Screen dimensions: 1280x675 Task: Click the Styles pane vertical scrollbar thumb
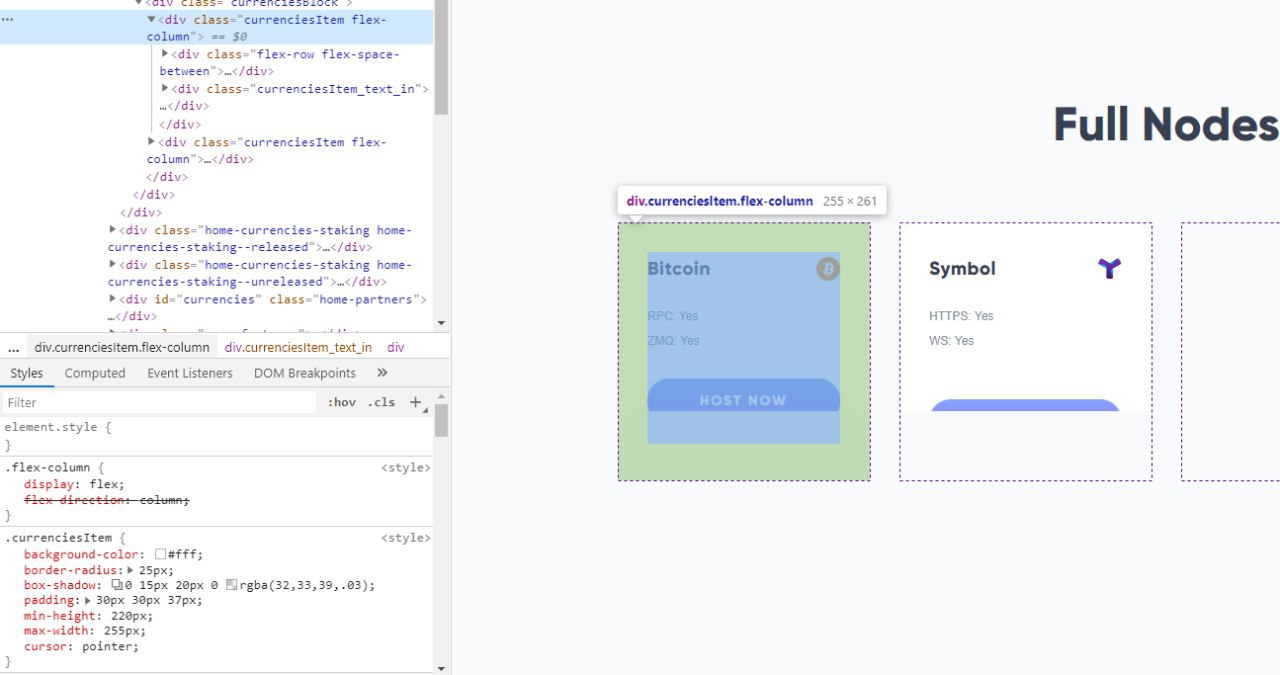[x=441, y=420]
